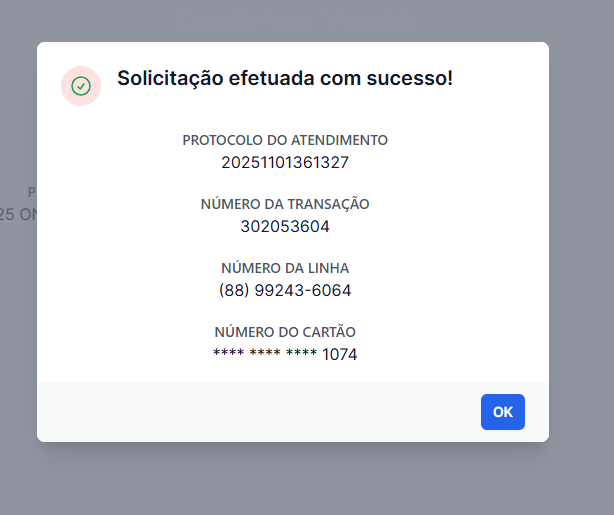
Task: Click the phone line number (88) 99243-6064
Action: point(285,290)
